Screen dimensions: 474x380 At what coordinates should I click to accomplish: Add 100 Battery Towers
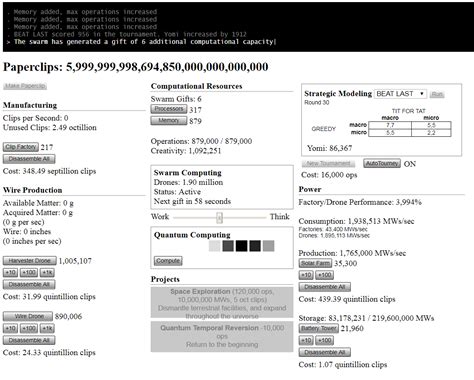pos(325,340)
